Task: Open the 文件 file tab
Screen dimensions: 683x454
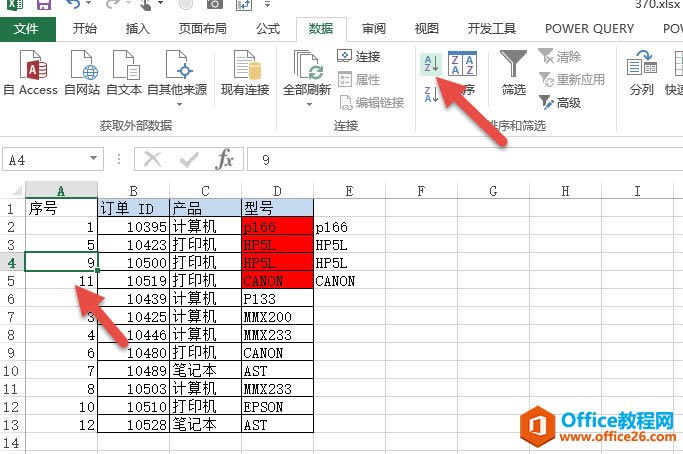Action: pos(27,29)
